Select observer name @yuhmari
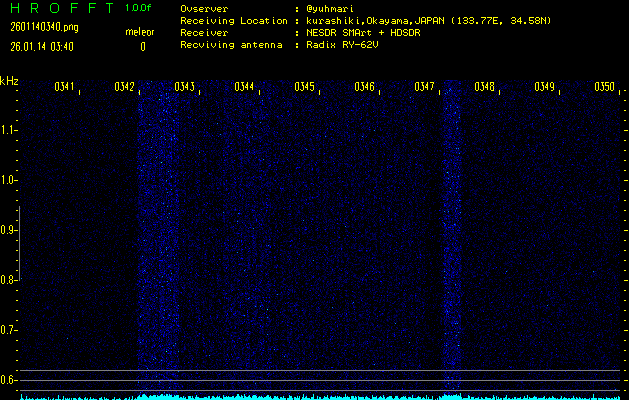Image resolution: width=629 pixels, height=400 pixels. tap(330, 9)
